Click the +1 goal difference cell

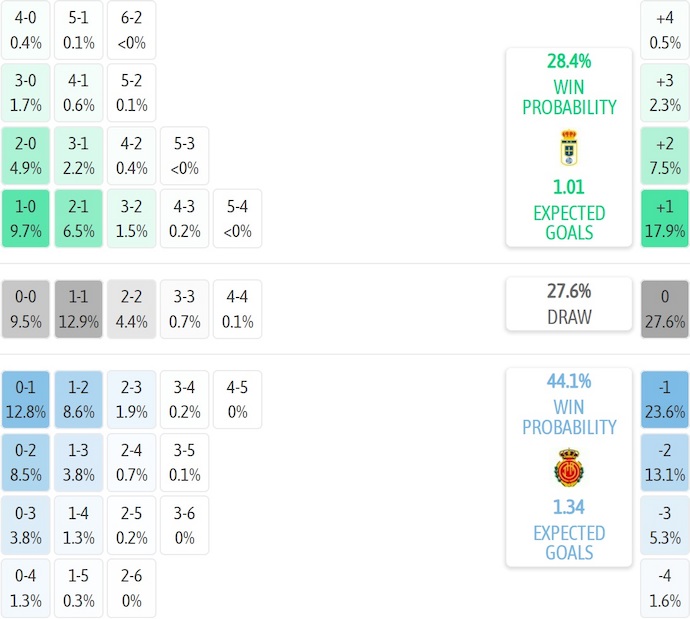[x=665, y=219]
